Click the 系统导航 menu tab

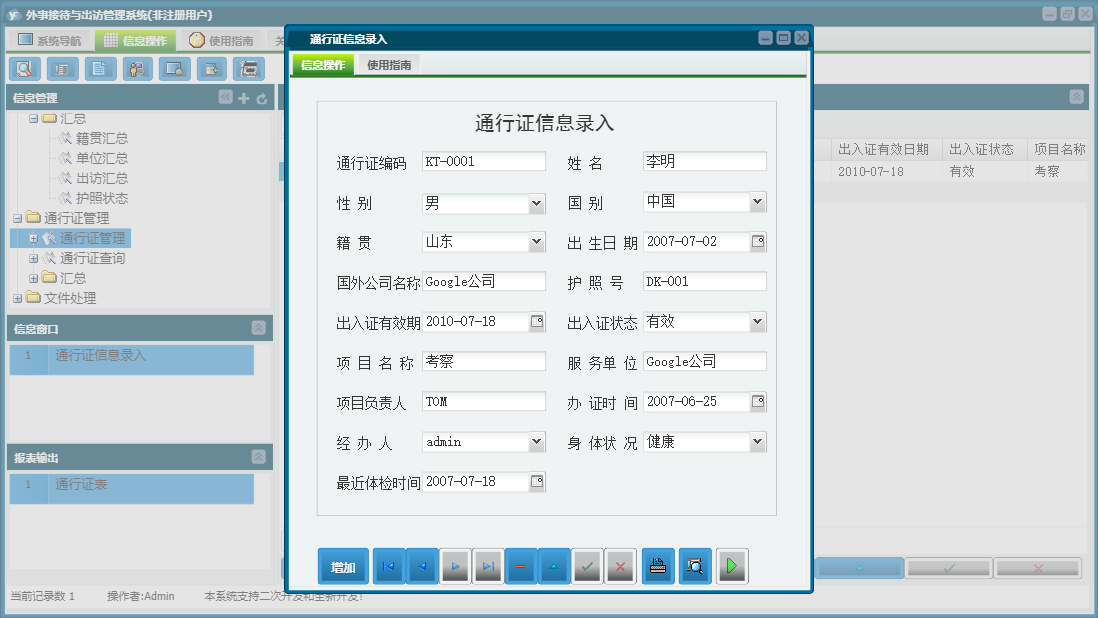53,38
